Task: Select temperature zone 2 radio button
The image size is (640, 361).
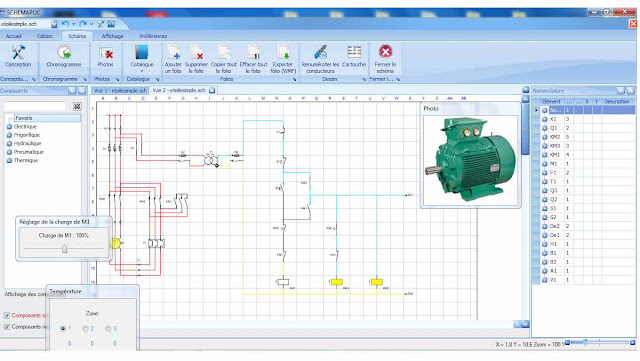Action: 86,328
